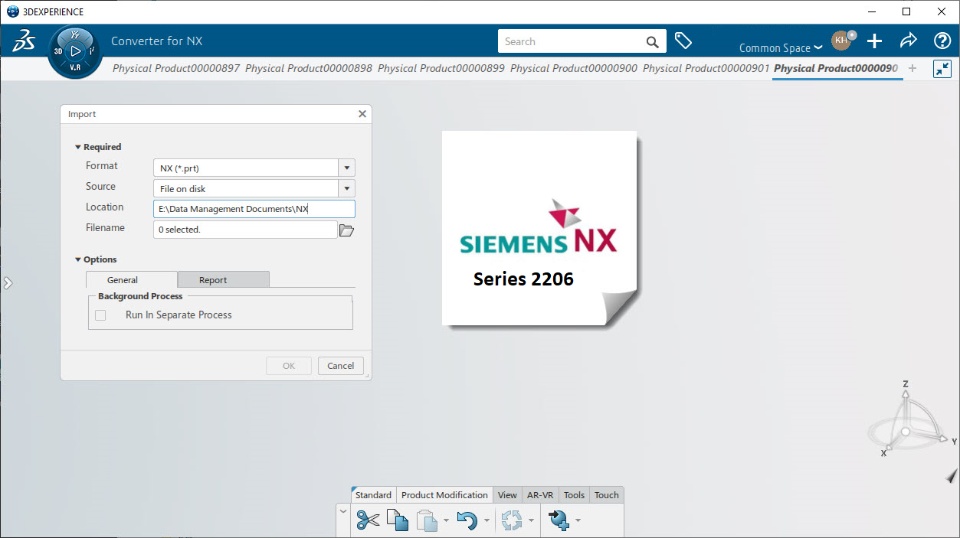Enable Run In Separate Process checkbox

point(101,315)
